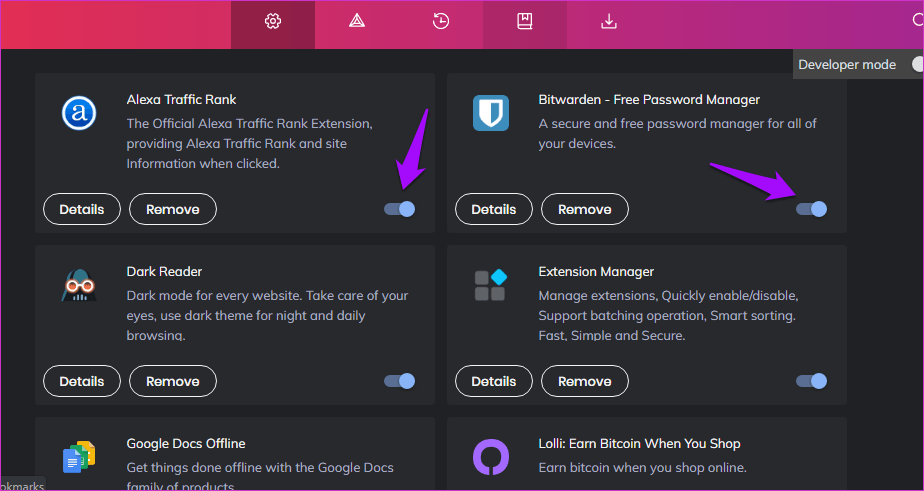
Task: Click the Bitwarden - Free Password Manager title
Action: click(x=649, y=100)
